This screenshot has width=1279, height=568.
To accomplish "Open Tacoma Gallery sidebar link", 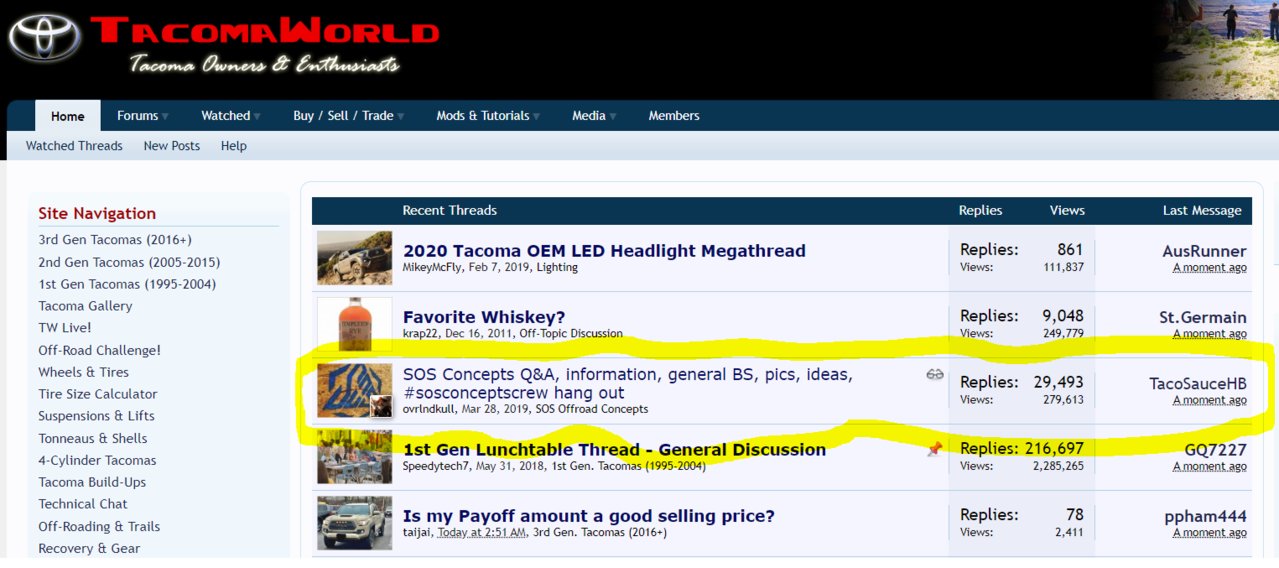I will point(85,306).
